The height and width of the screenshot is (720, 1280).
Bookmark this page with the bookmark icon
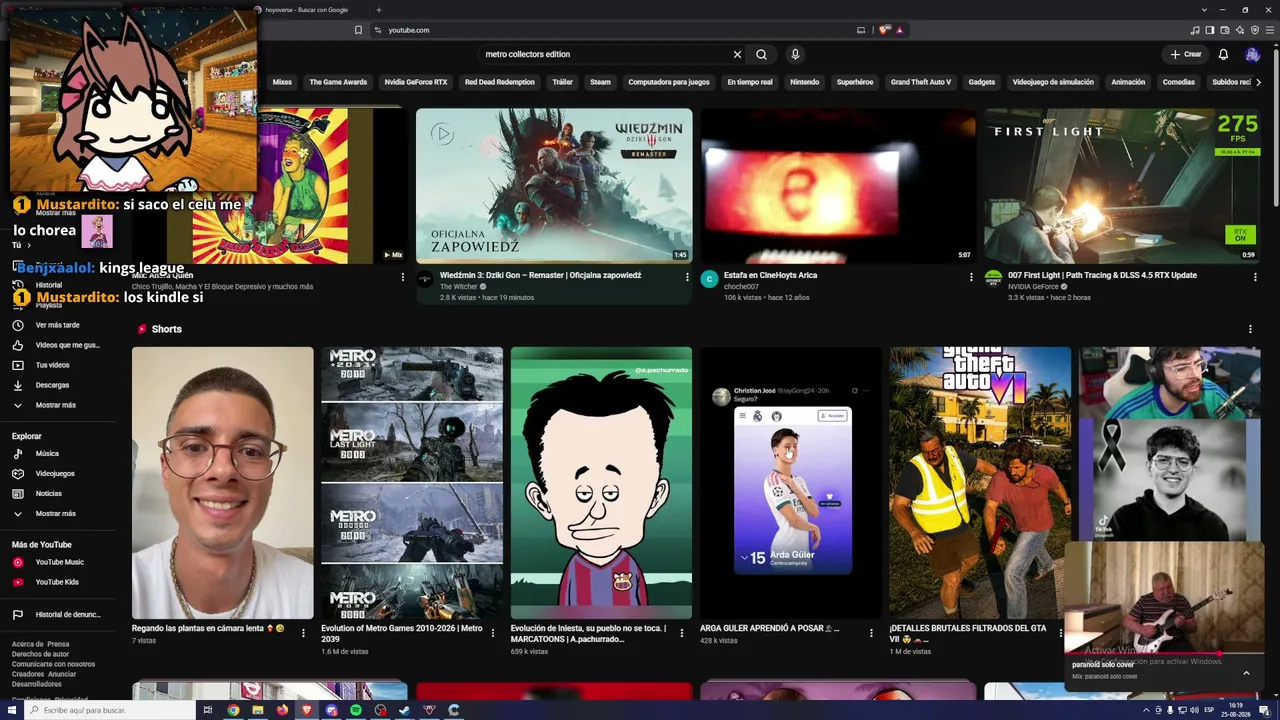pos(358,30)
